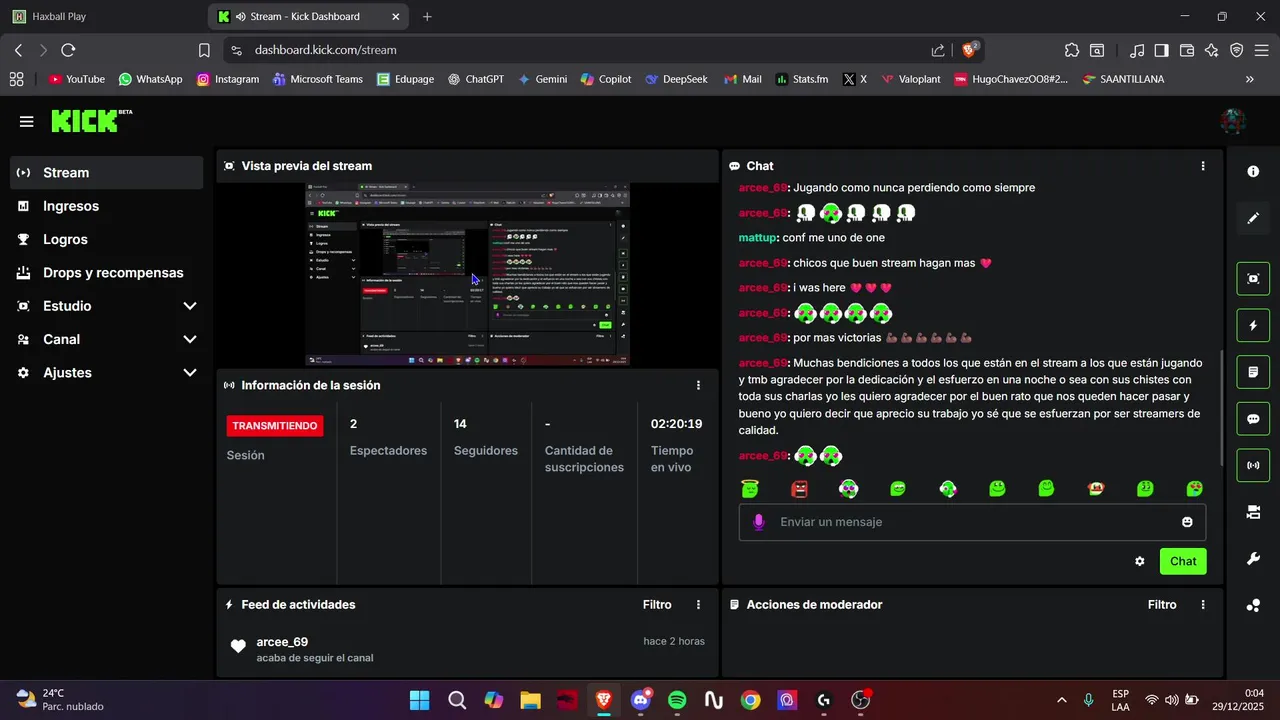Open Acciones de moderador three-dot menu

[x=1203, y=605]
